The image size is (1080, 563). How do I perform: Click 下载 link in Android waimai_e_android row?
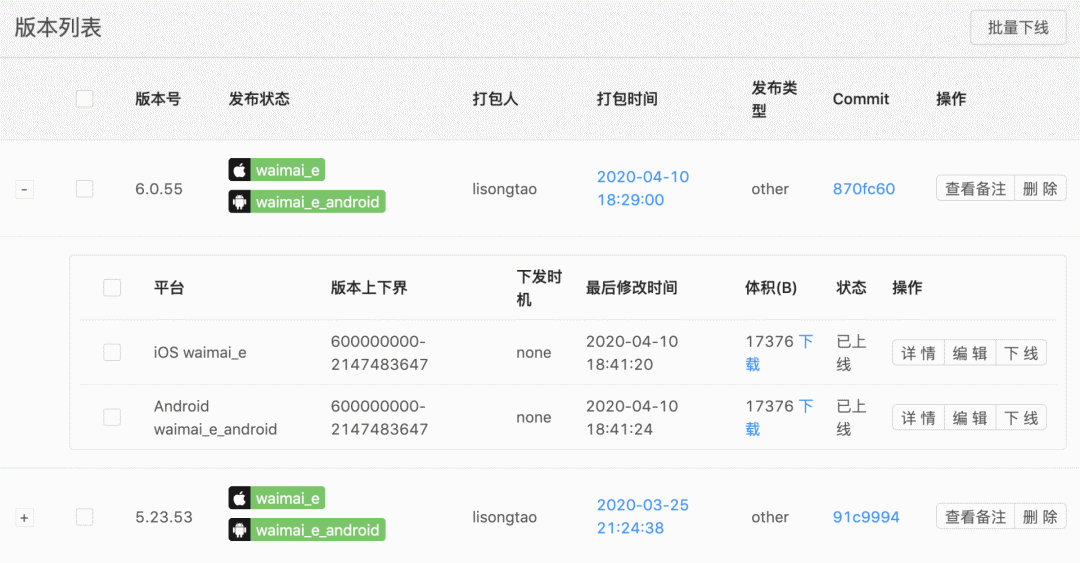[779, 417]
